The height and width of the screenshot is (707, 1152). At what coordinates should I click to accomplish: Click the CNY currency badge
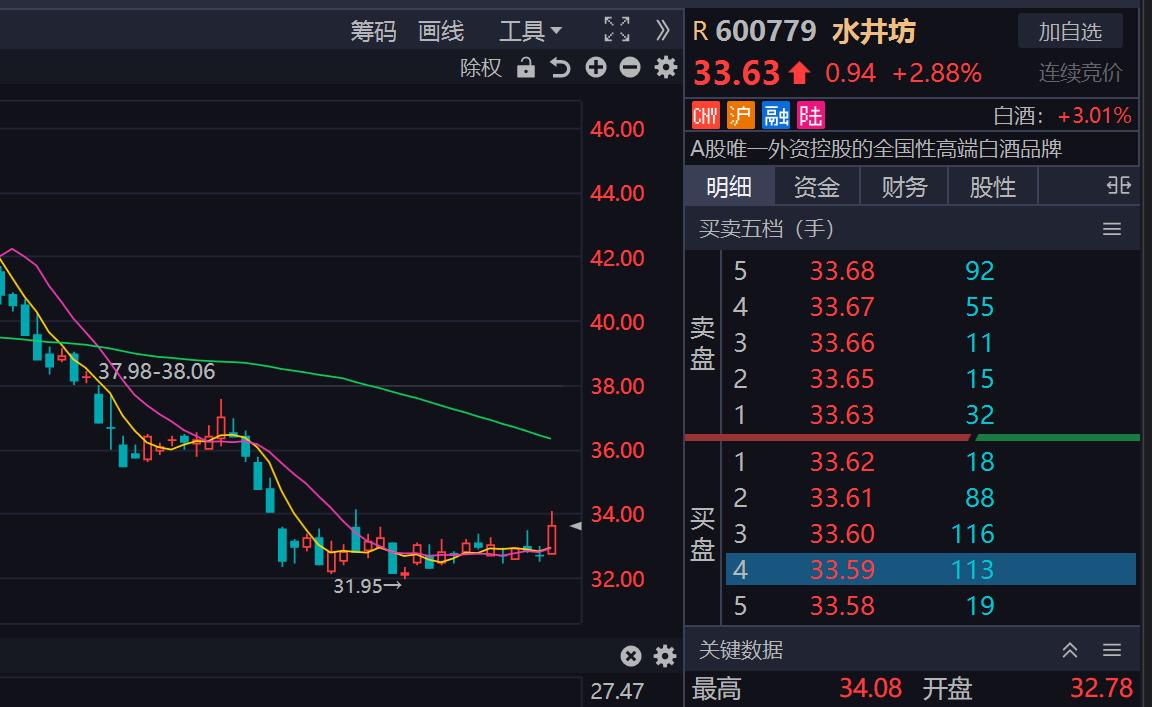tap(705, 115)
